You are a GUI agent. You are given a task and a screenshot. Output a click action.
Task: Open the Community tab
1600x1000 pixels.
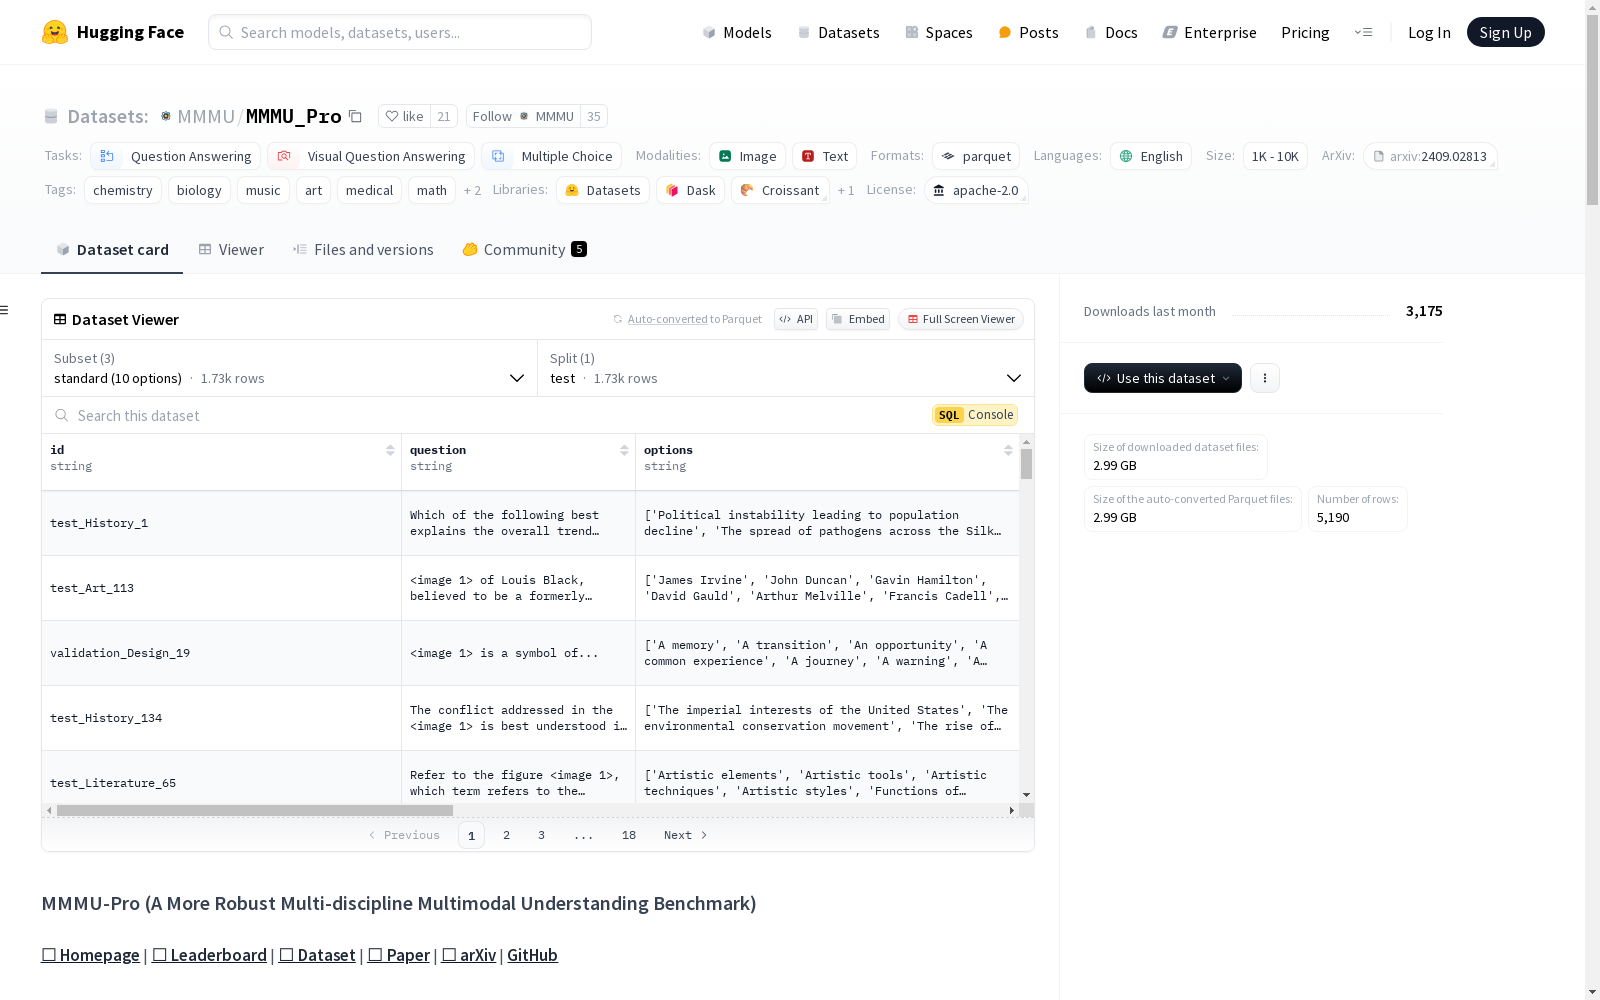click(x=525, y=250)
